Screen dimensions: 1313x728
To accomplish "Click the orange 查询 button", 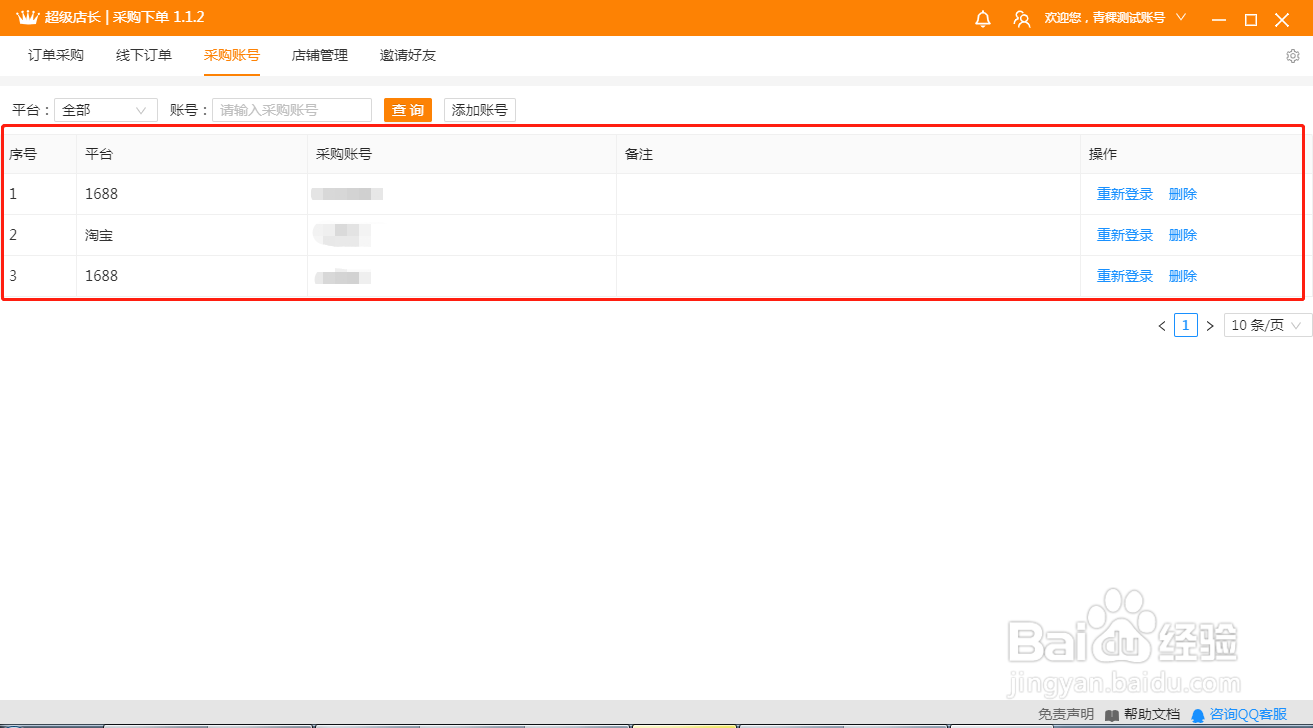I will [x=408, y=110].
